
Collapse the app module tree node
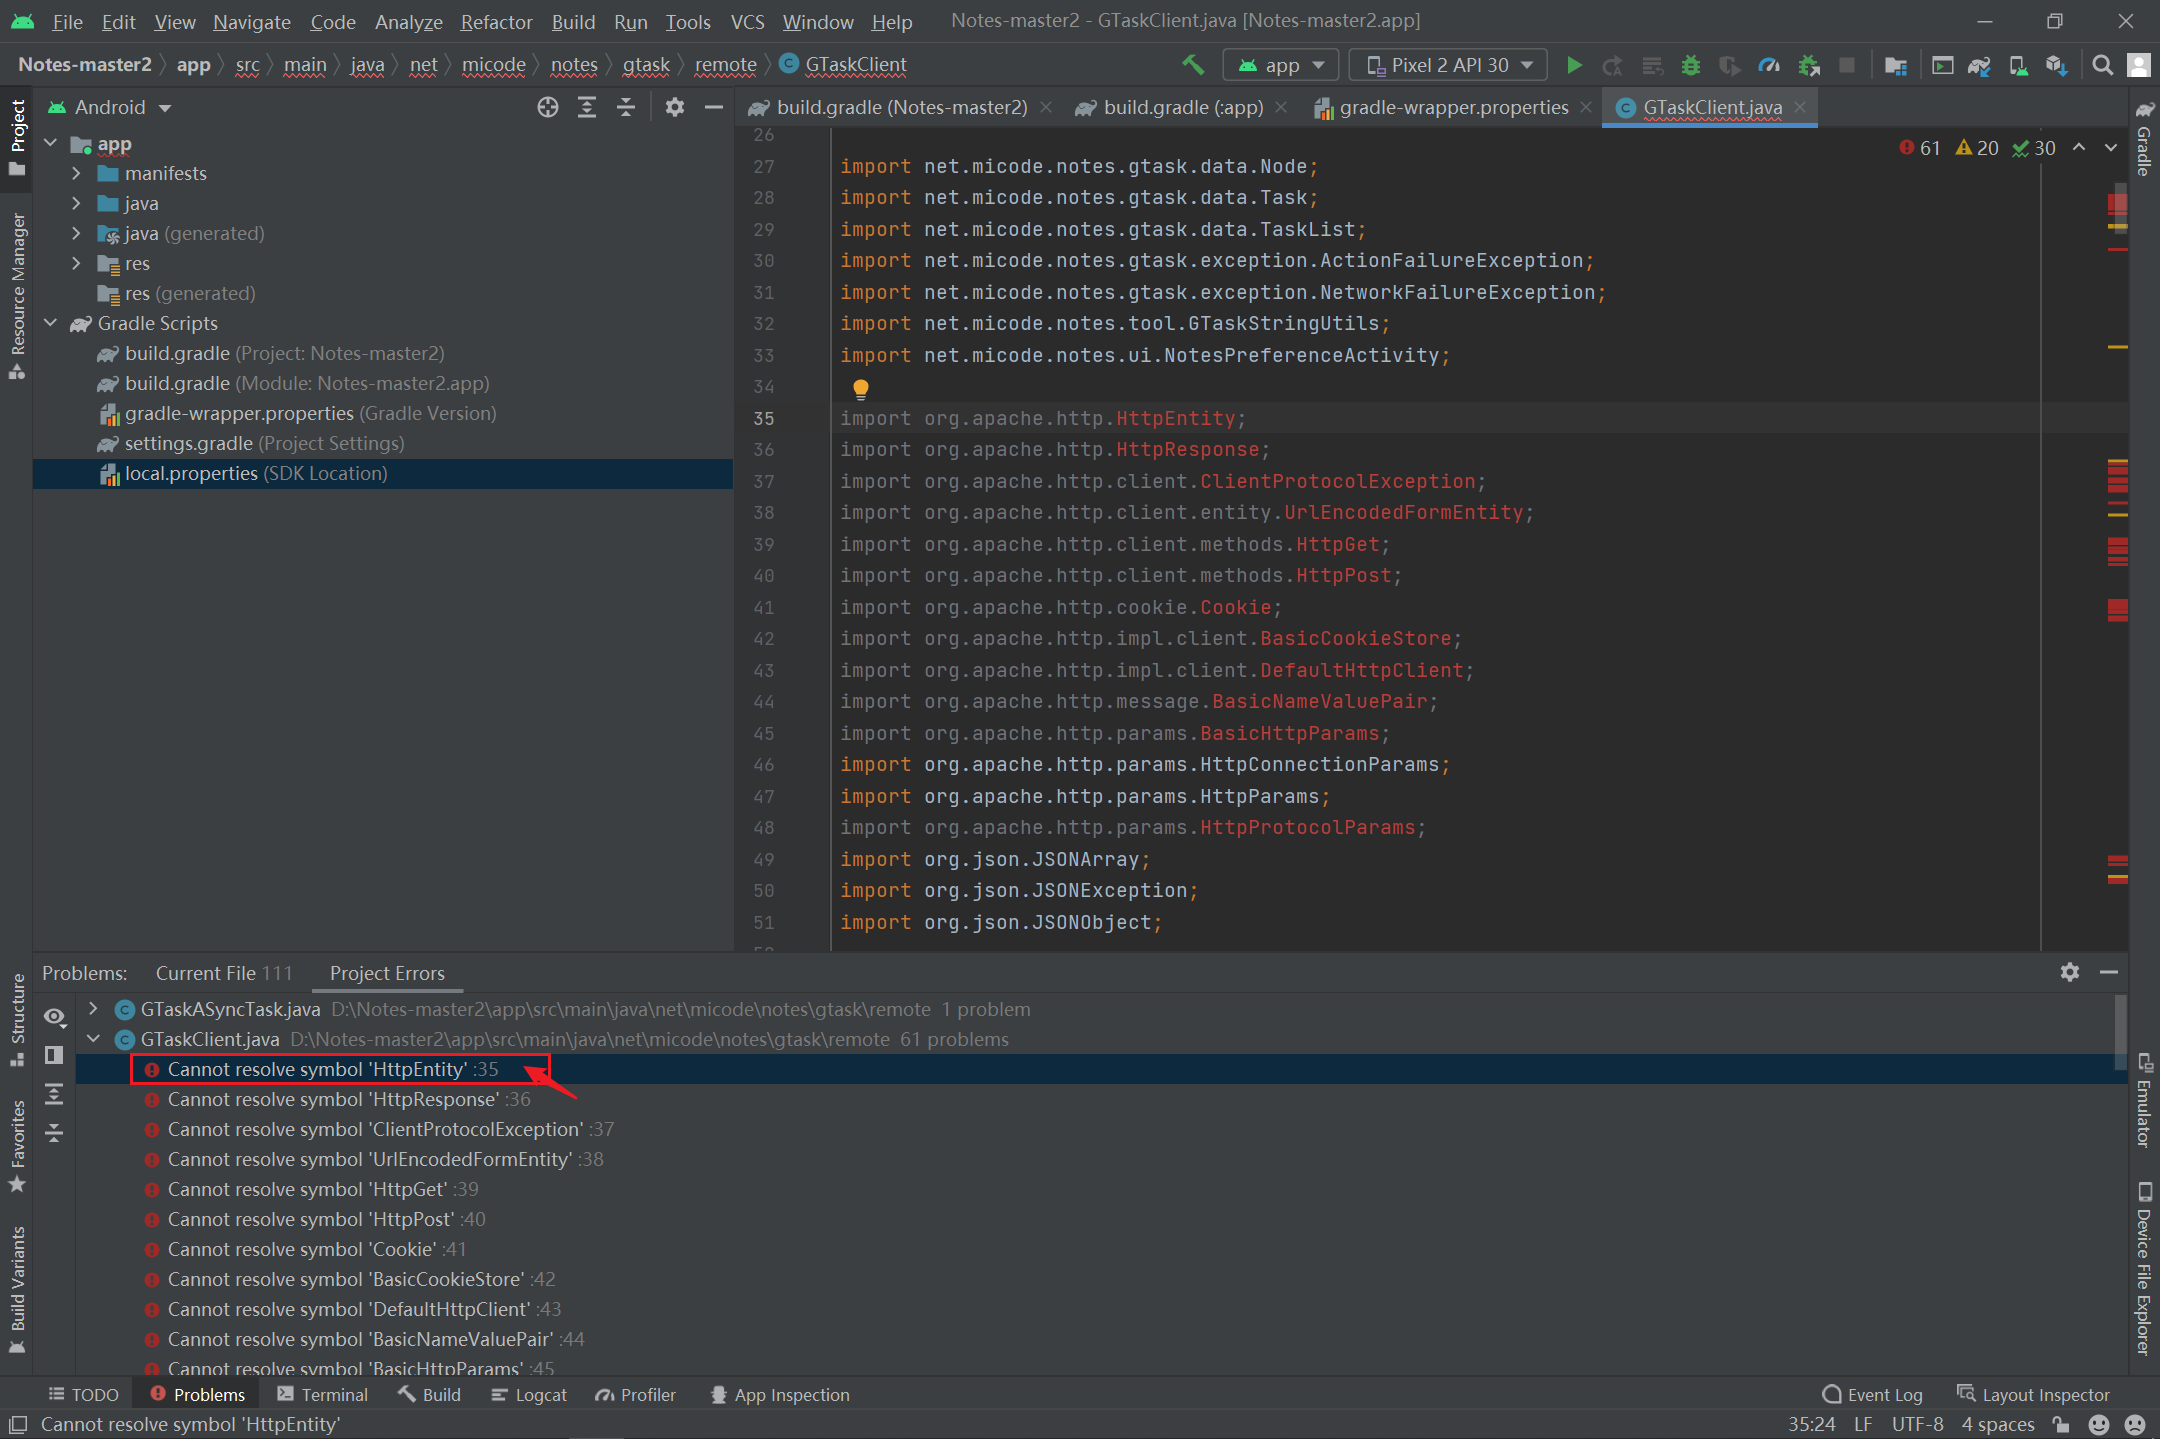(x=51, y=143)
